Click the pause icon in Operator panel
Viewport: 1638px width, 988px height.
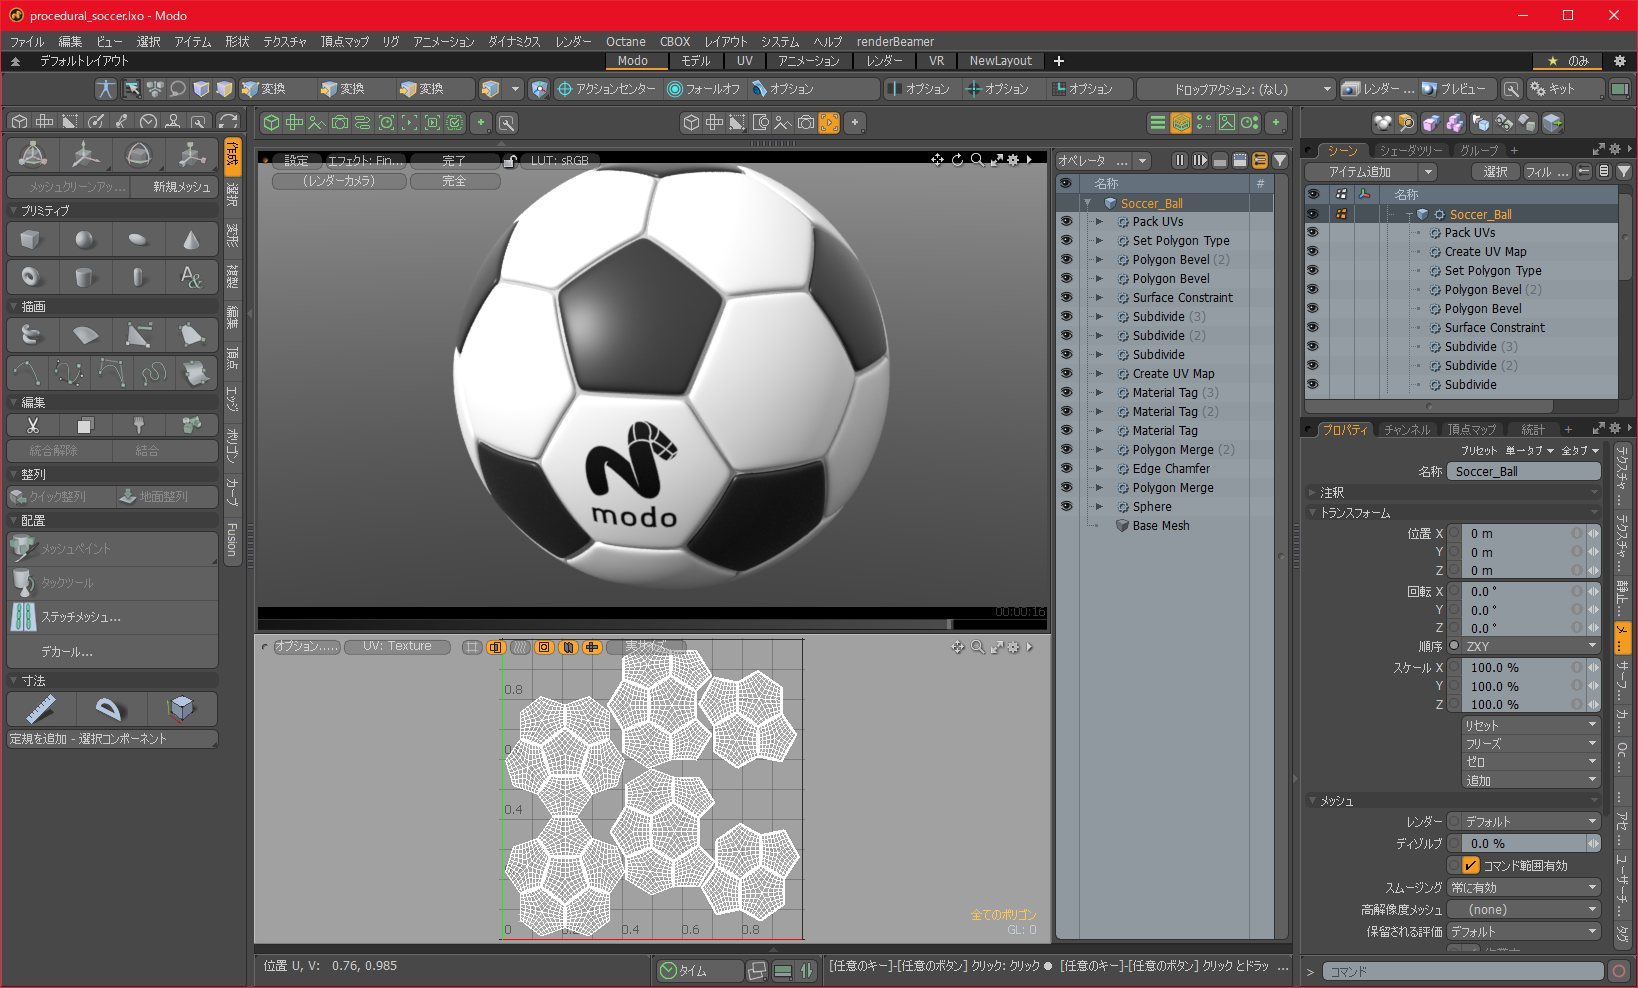1180,160
